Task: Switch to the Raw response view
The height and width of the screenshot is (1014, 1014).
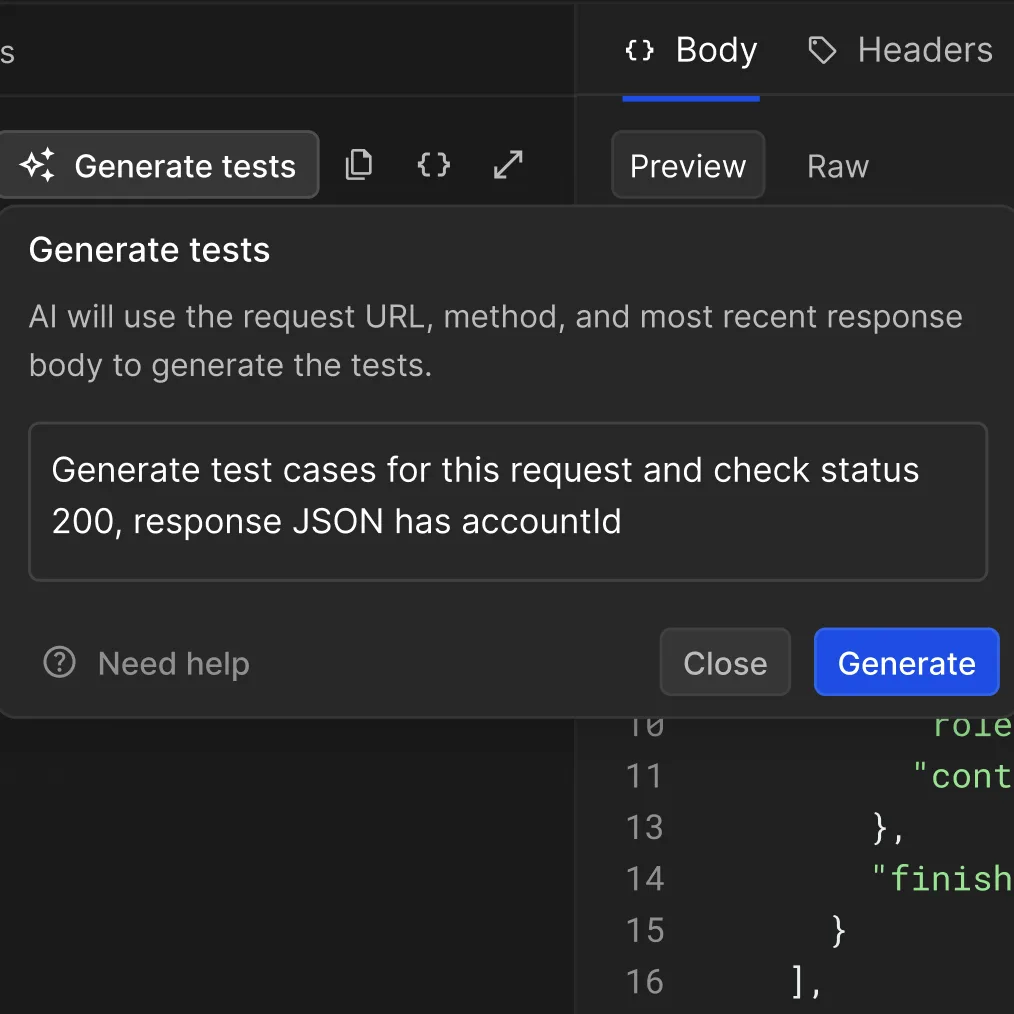Action: [x=838, y=165]
